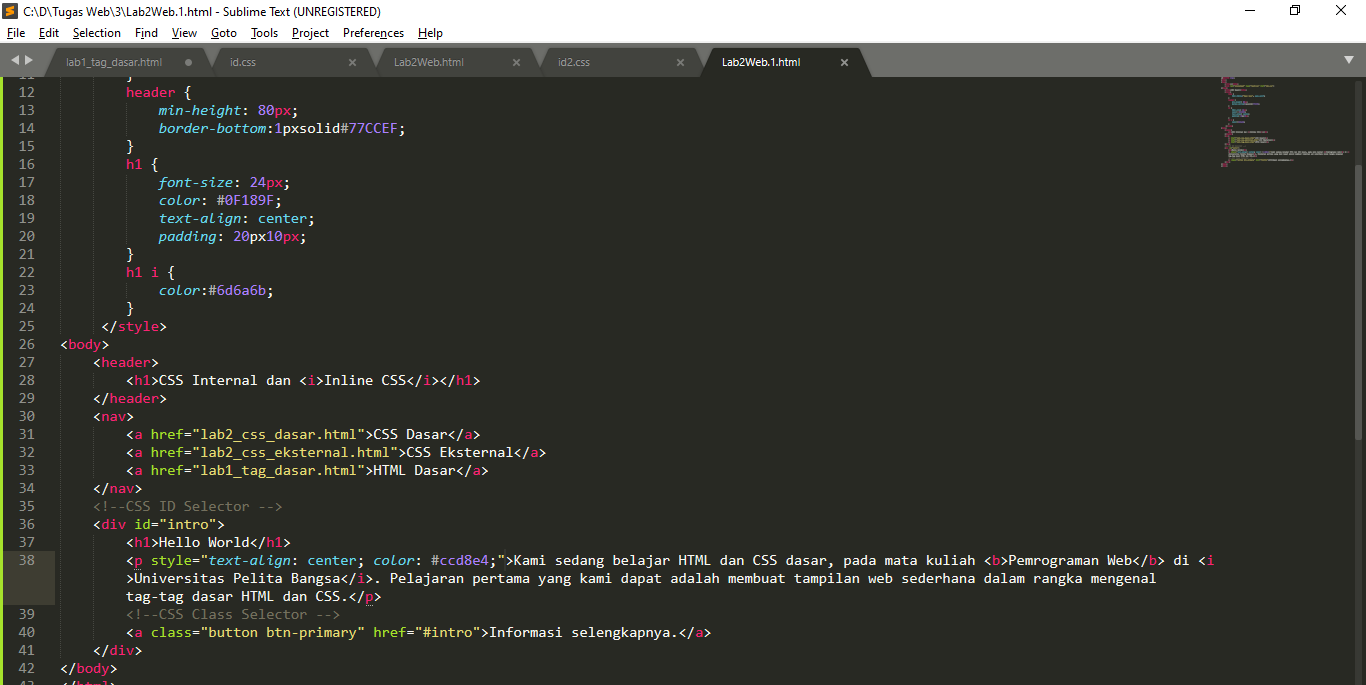This screenshot has height=685, width=1366.
Task: Click line number 38 in gutter
Action: (x=26, y=560)
